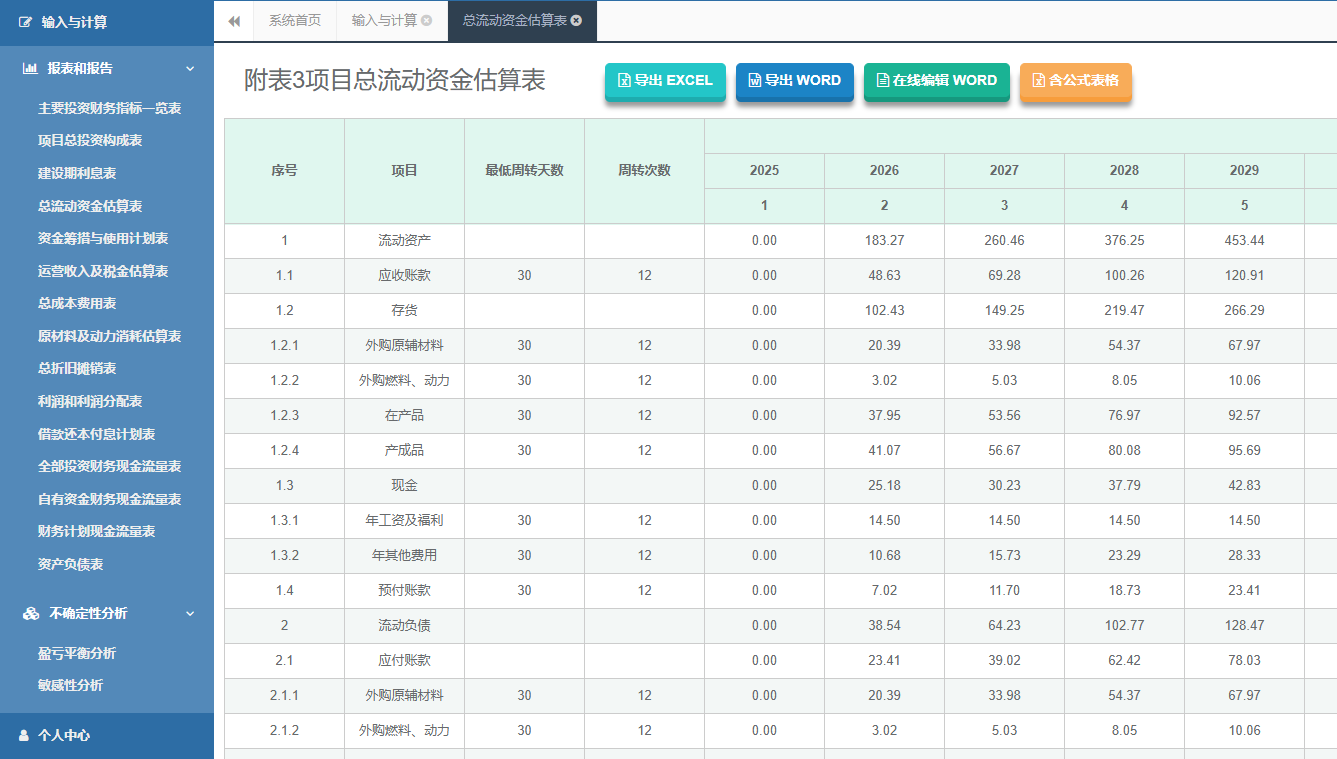The height and width of the screenshot is (759, 1337).
Task: Open 盈亏平衡分析 from the sidebar
Action: tap(77, 653)
